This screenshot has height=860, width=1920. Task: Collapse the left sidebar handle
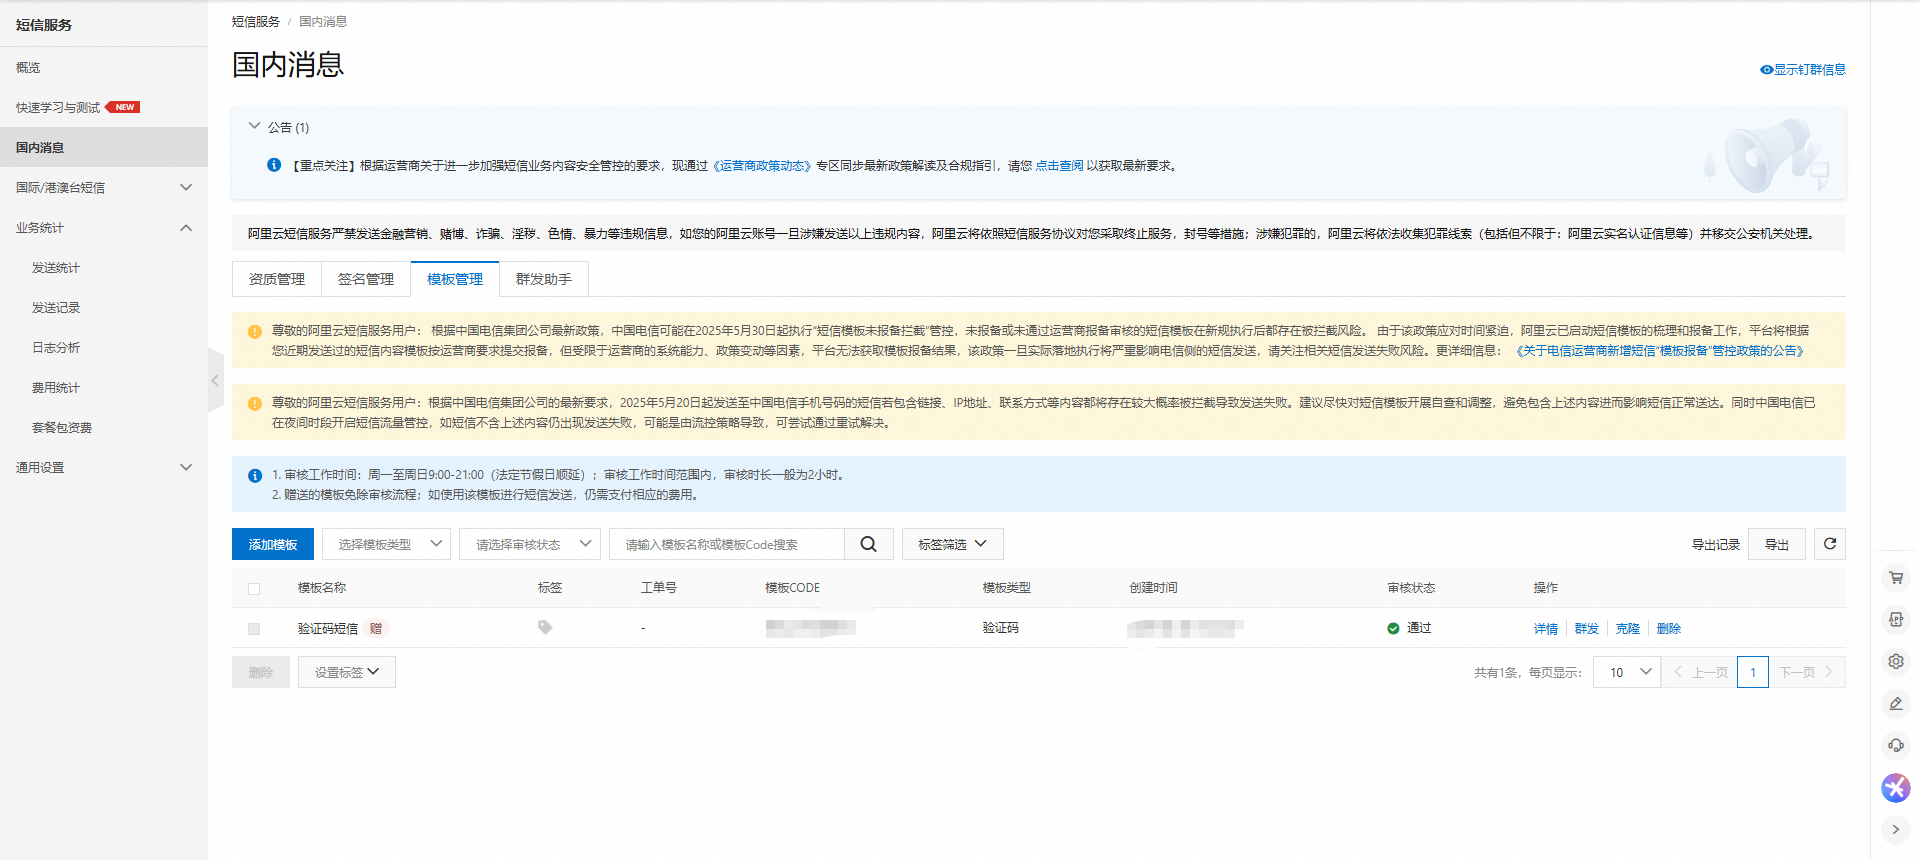click(x=215, y=380)
